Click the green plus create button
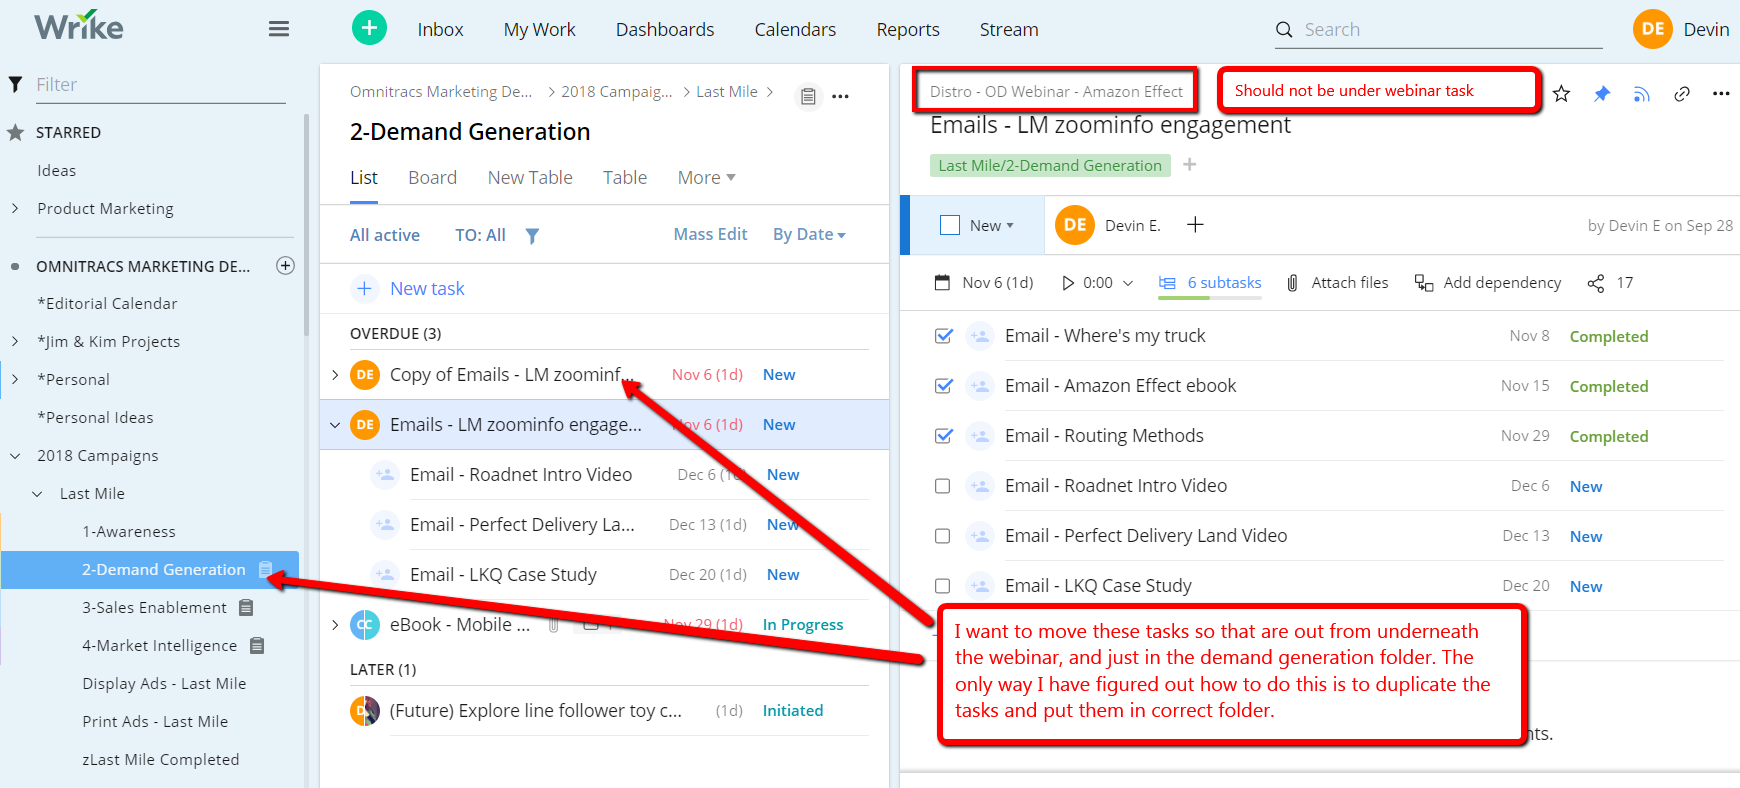The image size is (1740, 788). (x=369, y=28)
